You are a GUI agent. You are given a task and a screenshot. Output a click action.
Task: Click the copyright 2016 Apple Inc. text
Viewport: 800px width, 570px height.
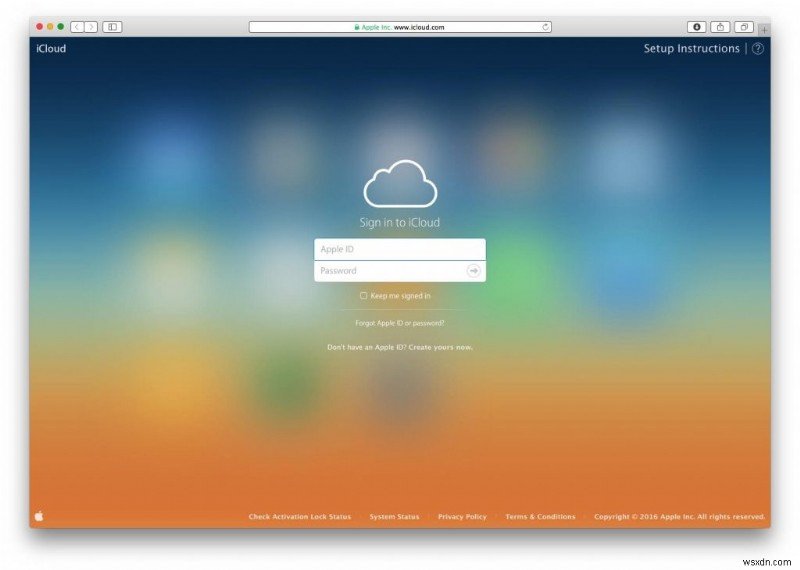pyautogui.click(x=680, y=516)
